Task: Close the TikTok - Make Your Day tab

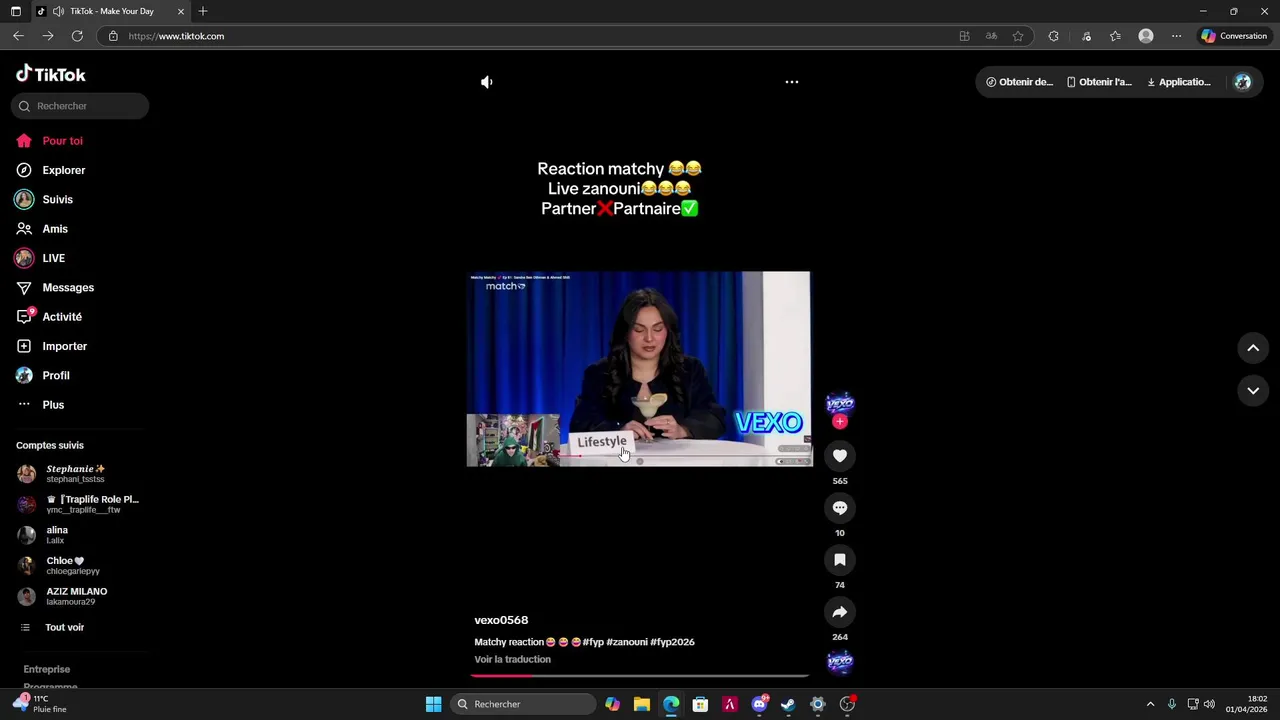Action: [181, 11]
